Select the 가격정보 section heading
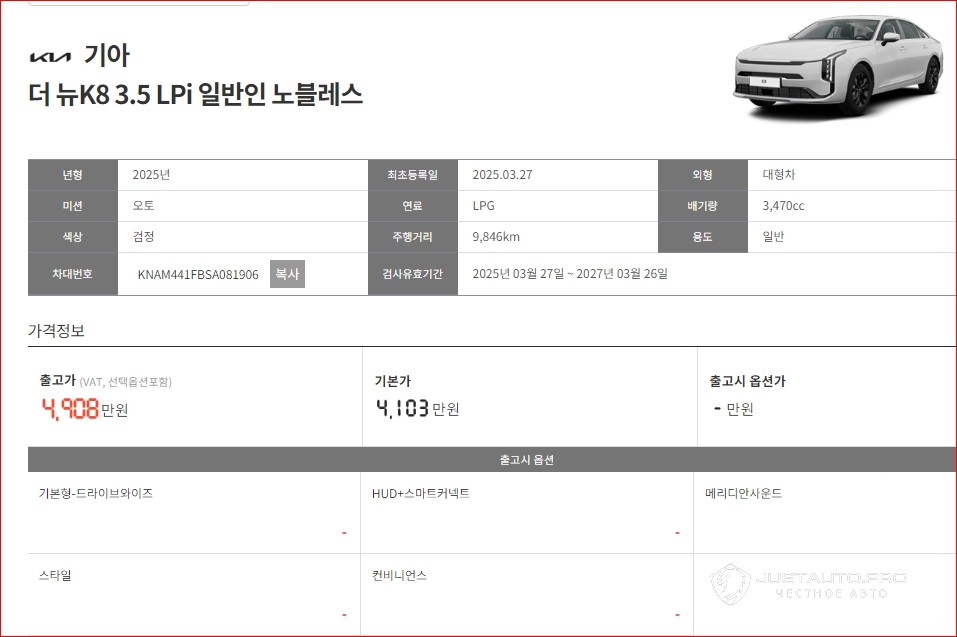This screenshot has height=637, width=957. pos(56,330)
